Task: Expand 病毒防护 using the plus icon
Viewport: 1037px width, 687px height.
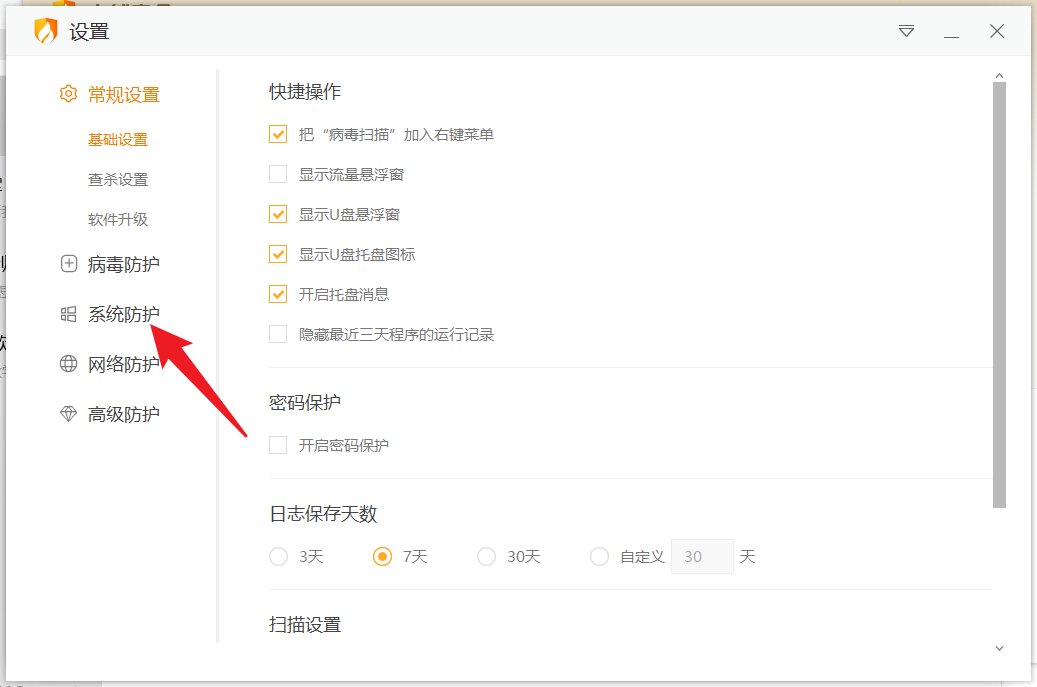Action: click(x=67, y=264)
